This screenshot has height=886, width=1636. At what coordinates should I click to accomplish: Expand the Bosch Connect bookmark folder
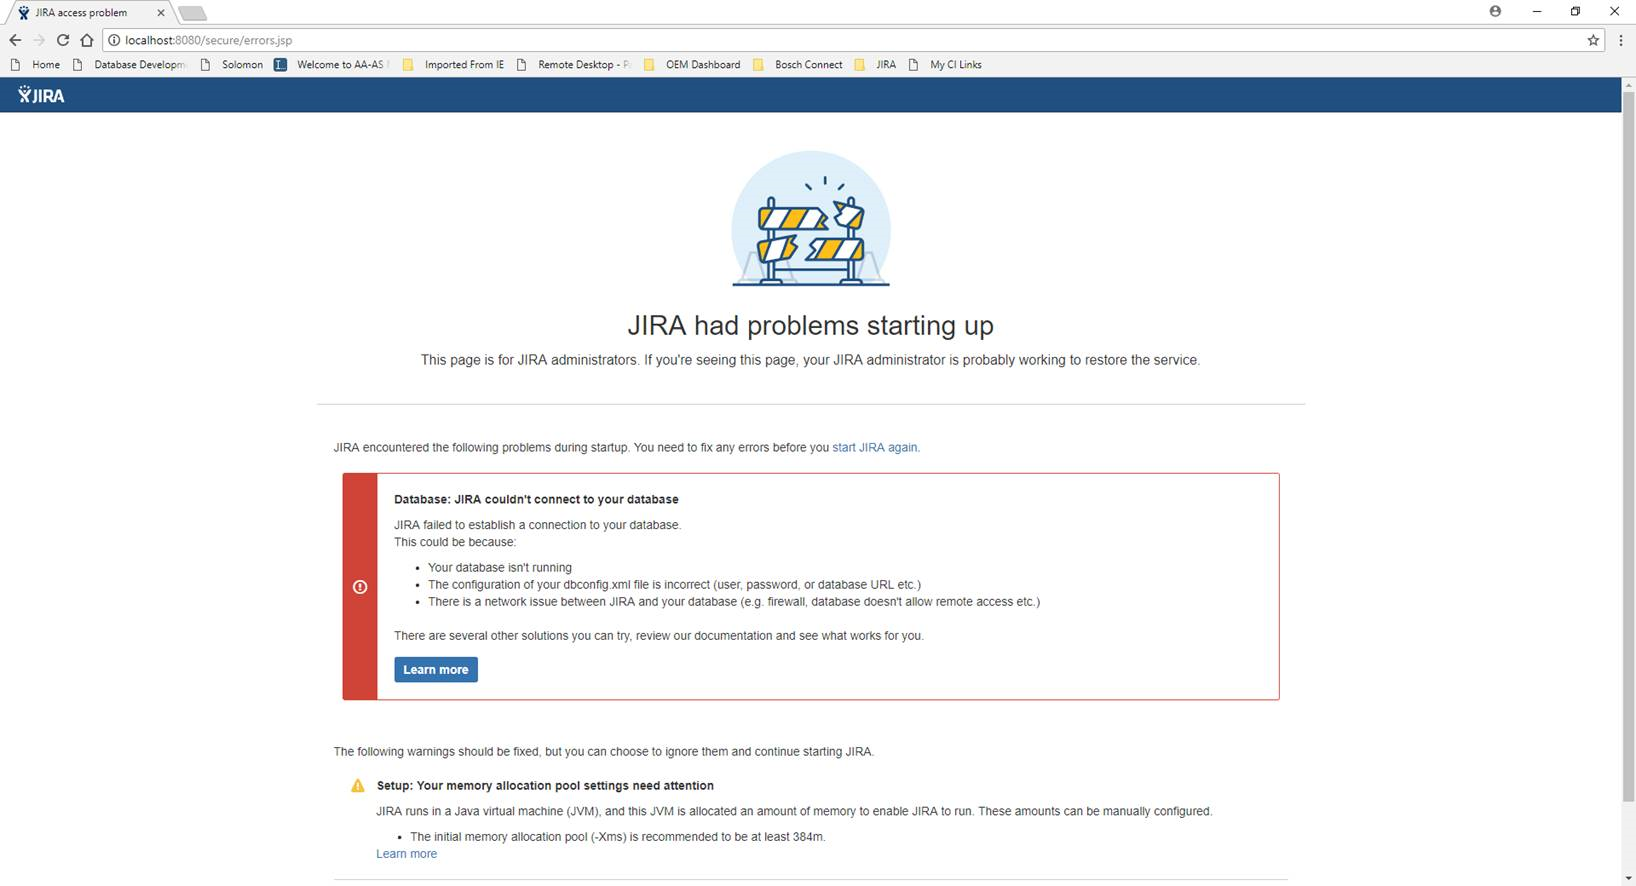click(798, 65)
